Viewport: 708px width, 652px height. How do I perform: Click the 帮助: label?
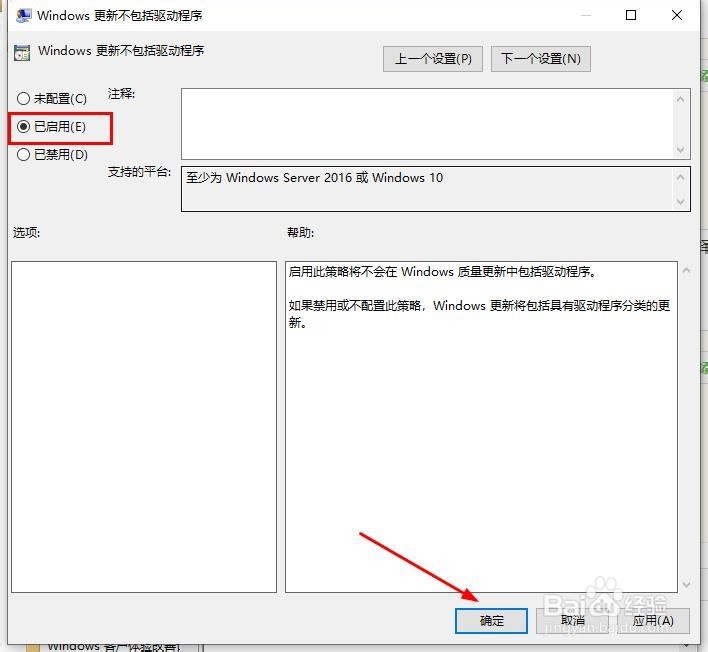[x=300, y=233]
